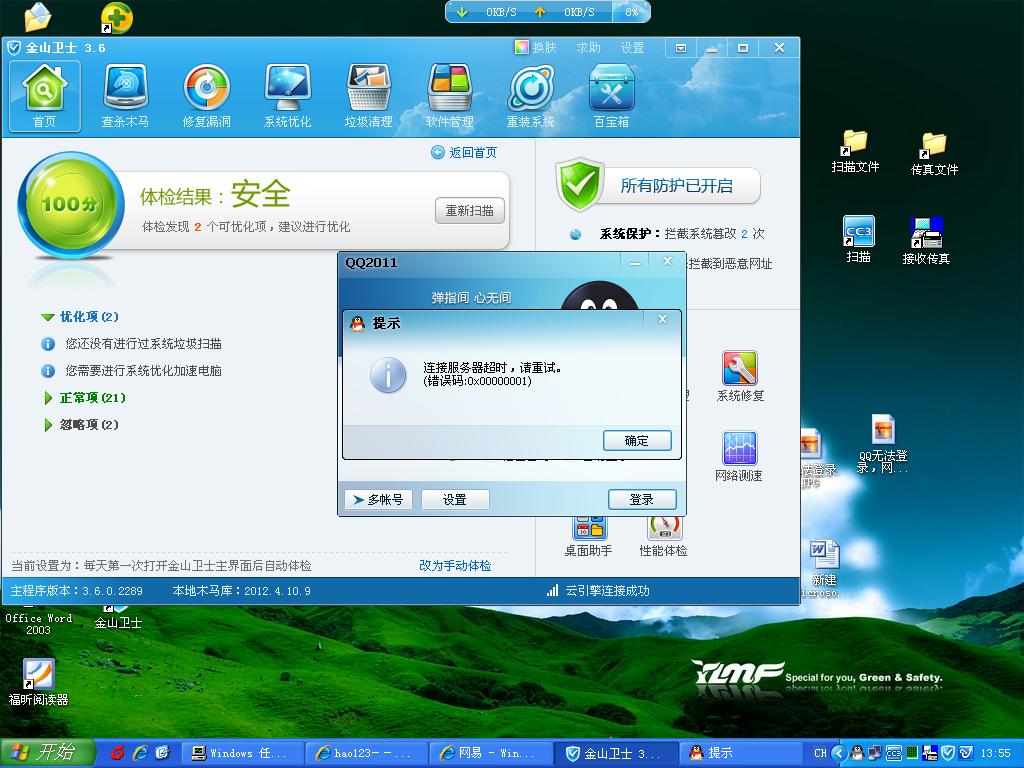This screenshot has height=768, width=1024.
Task: Switch to 提示 taskbar item
Action: pyautogui.click(x=740, y=753)
